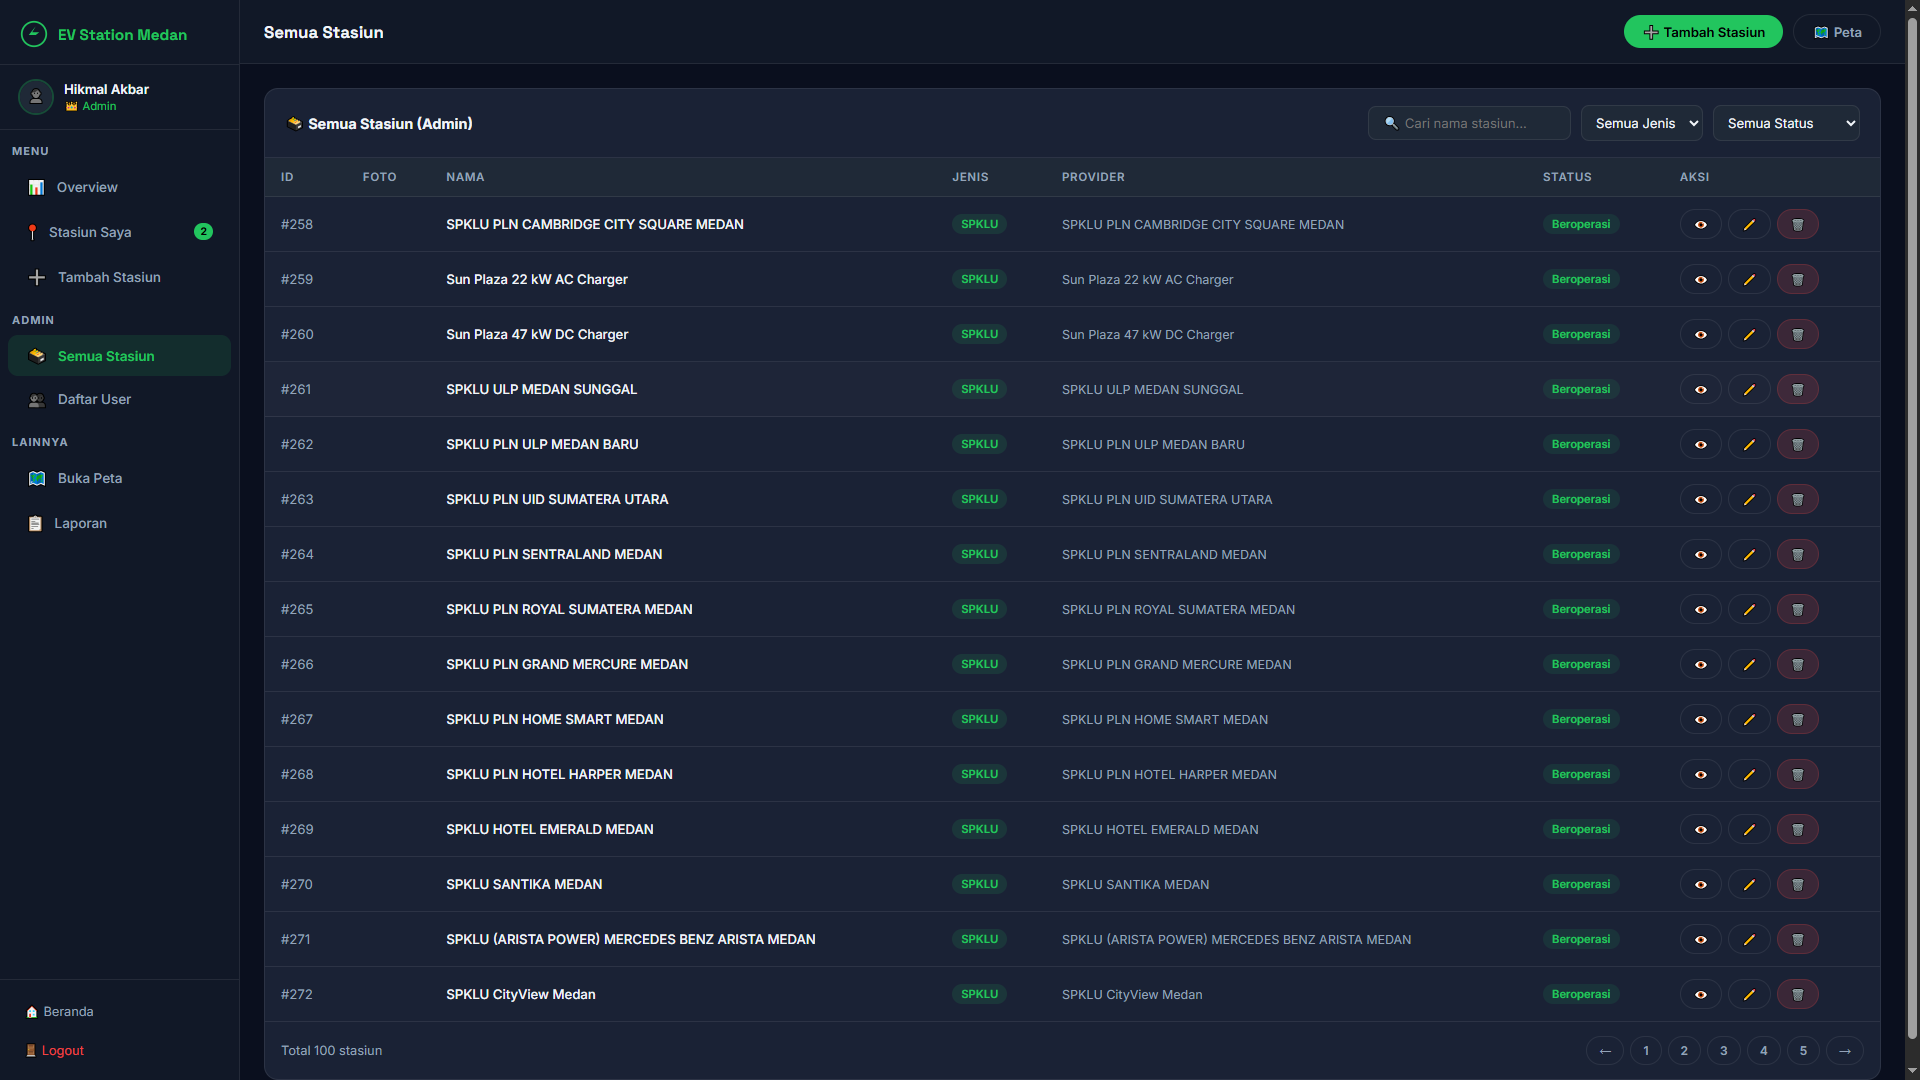Jump to page 3
The width and height of the screenshot is (1920, 1080).
[1724, 1050]
